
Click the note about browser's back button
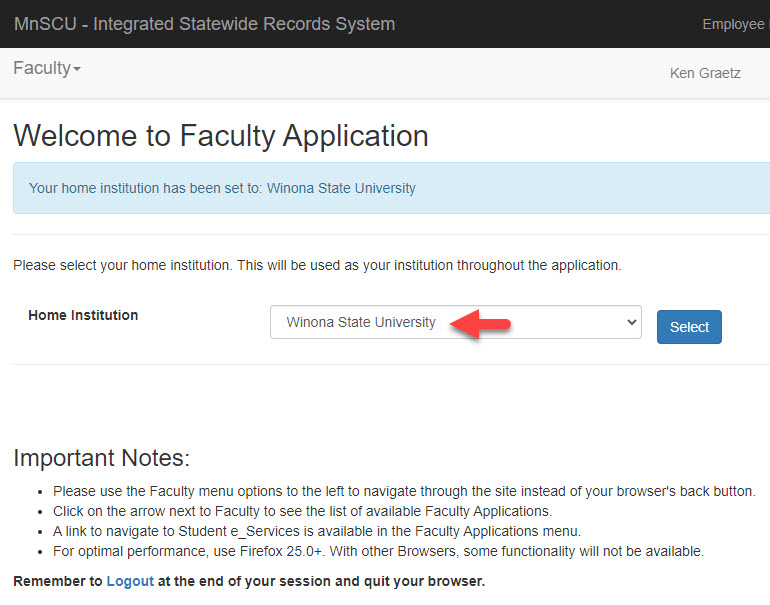tap(404, 491)
